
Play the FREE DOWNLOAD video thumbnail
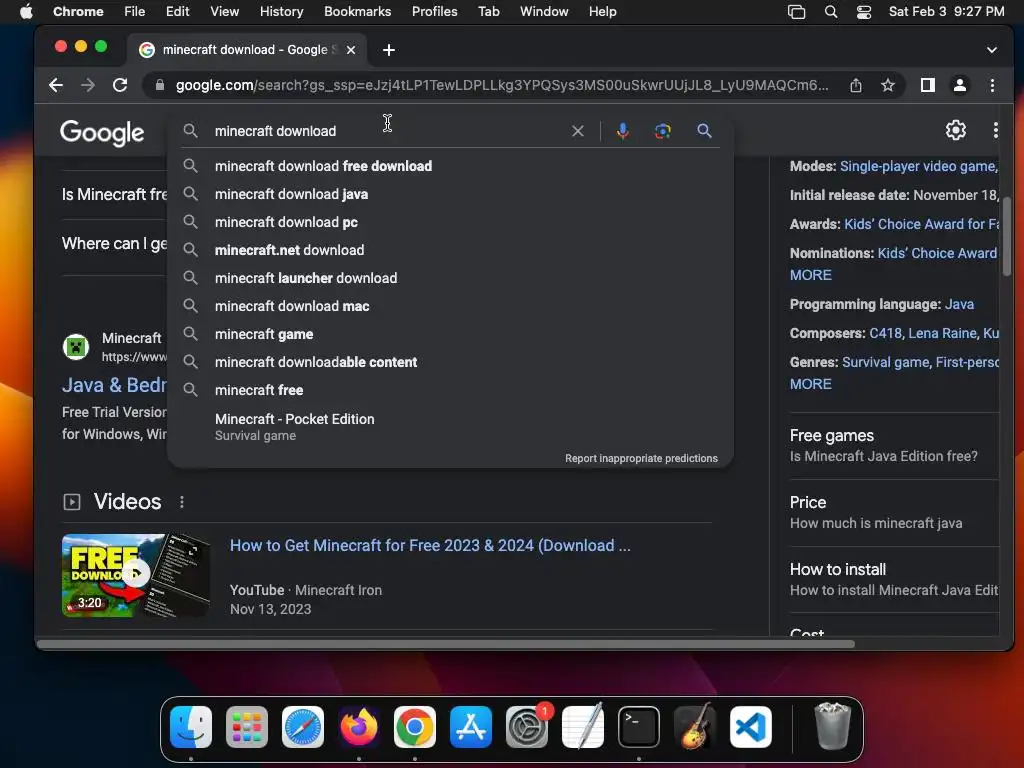pos(136,575)
